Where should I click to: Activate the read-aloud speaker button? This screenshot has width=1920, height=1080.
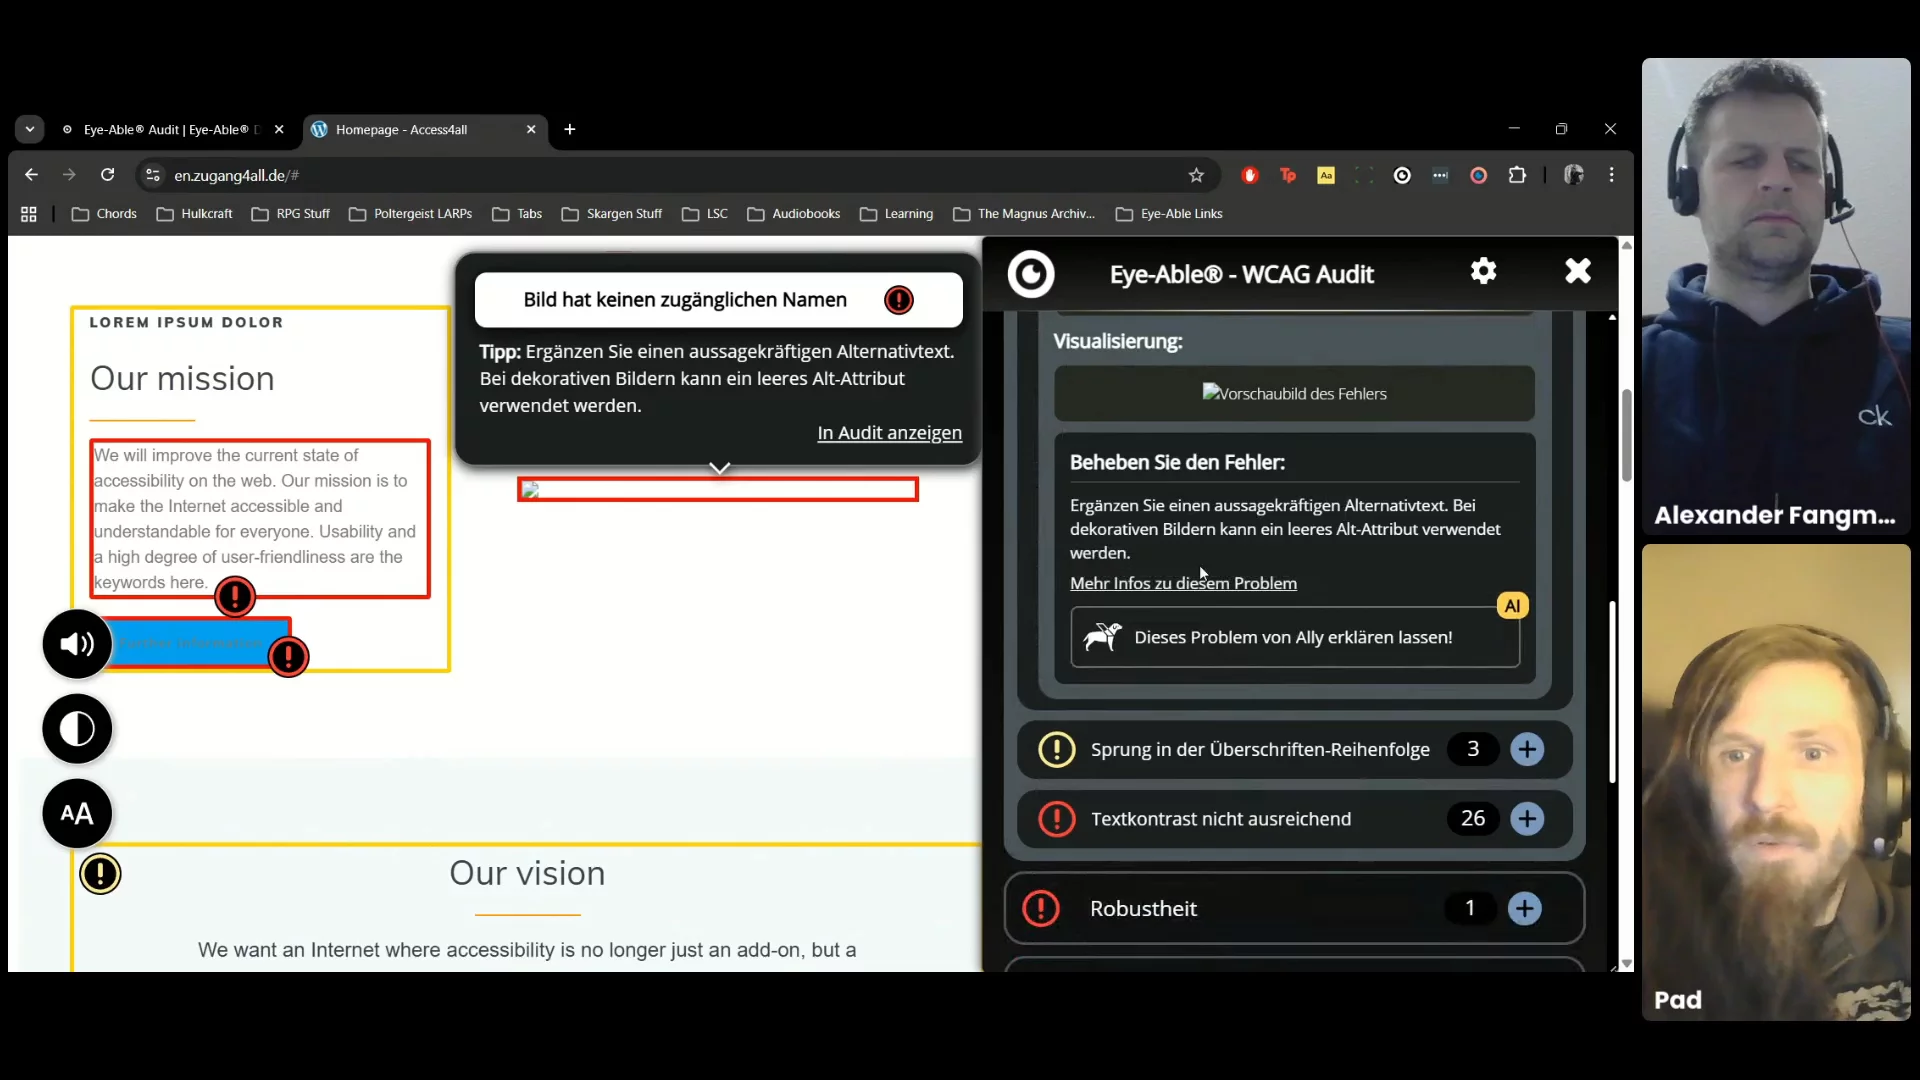[77, 644]
